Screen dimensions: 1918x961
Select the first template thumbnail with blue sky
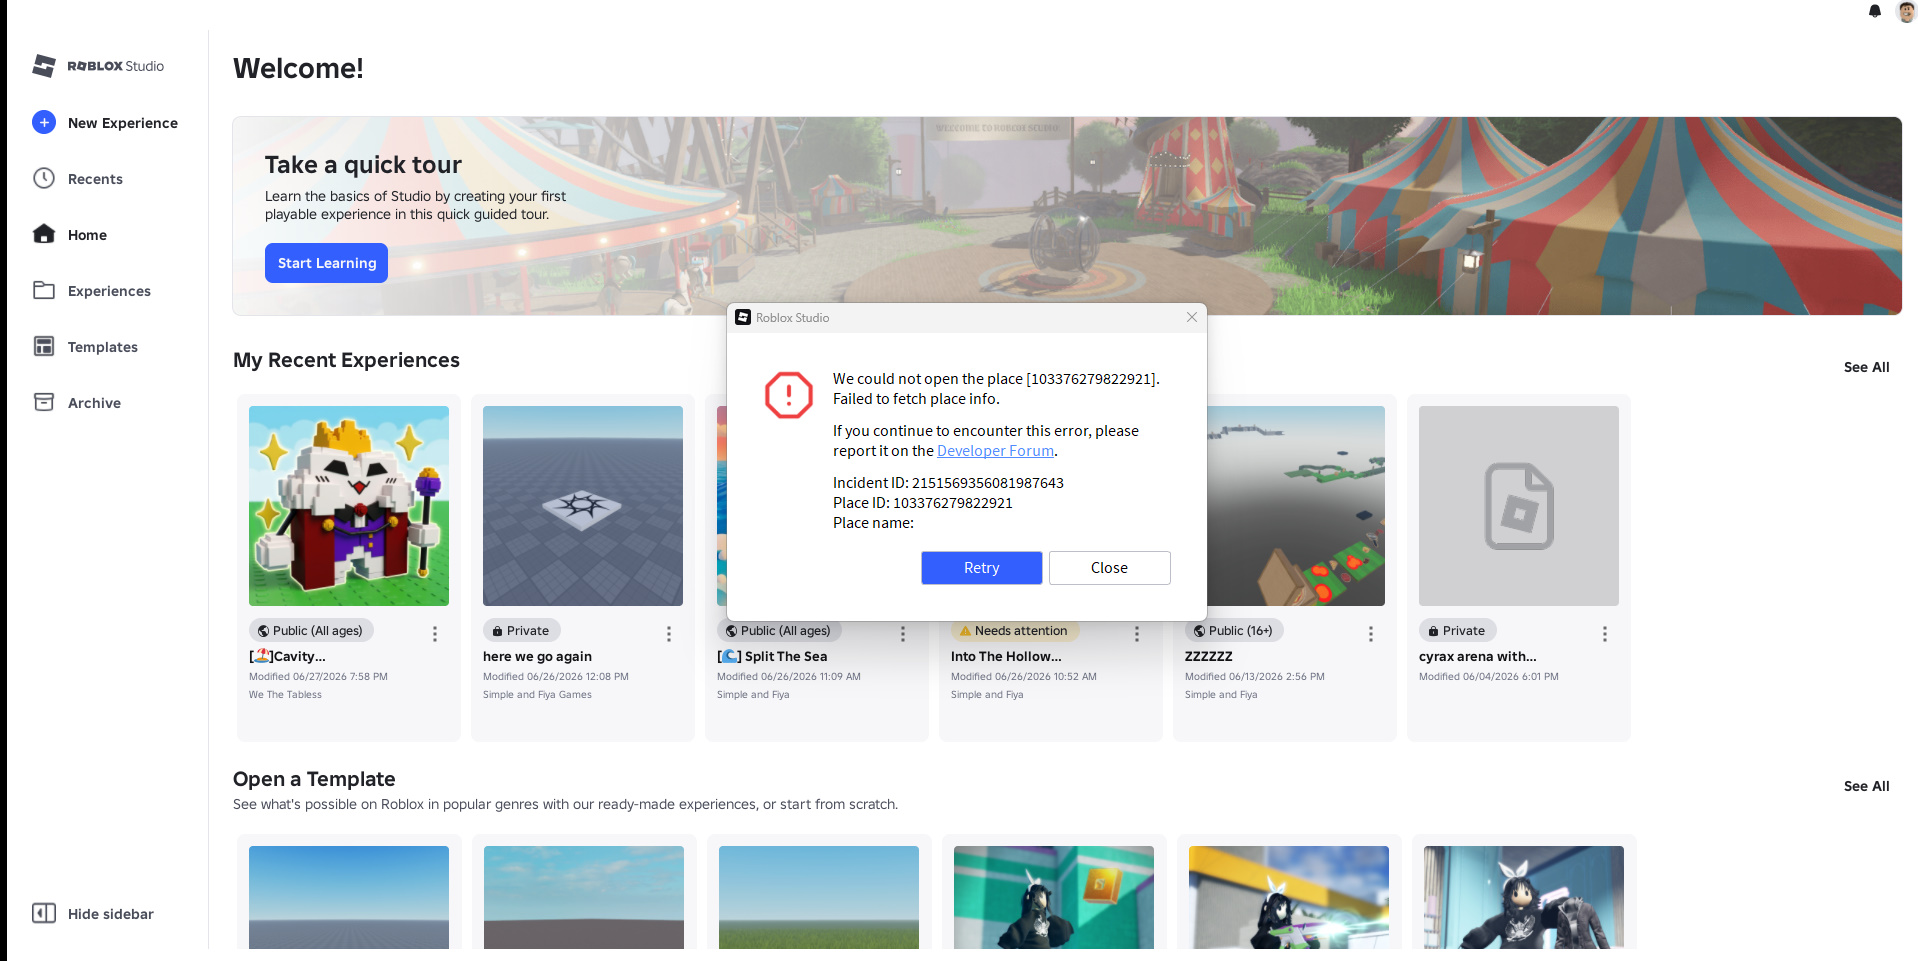tap(349, 897)
